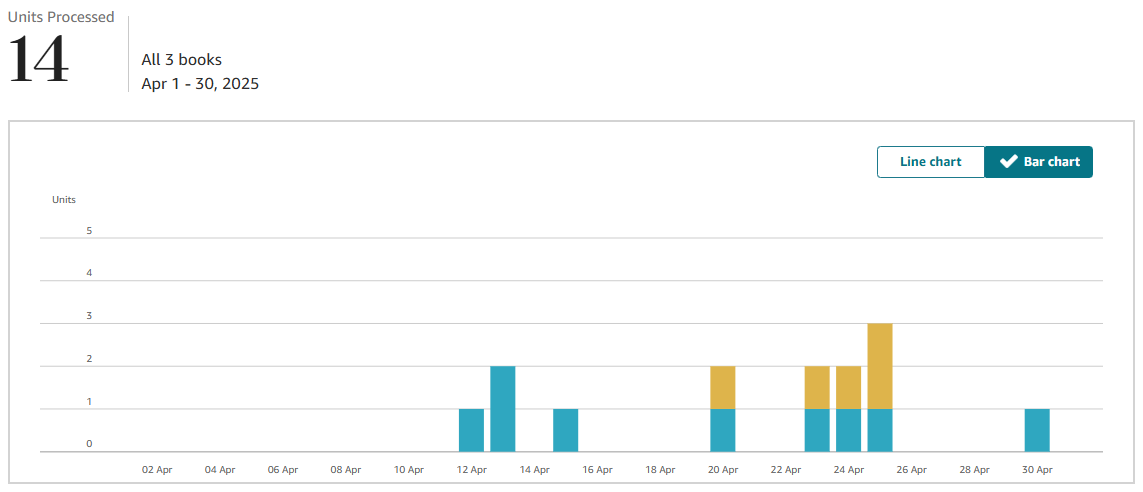Click the 20 Apr axis label
The width and height of the screenshot is (1143, 492).
click(723, 470)
